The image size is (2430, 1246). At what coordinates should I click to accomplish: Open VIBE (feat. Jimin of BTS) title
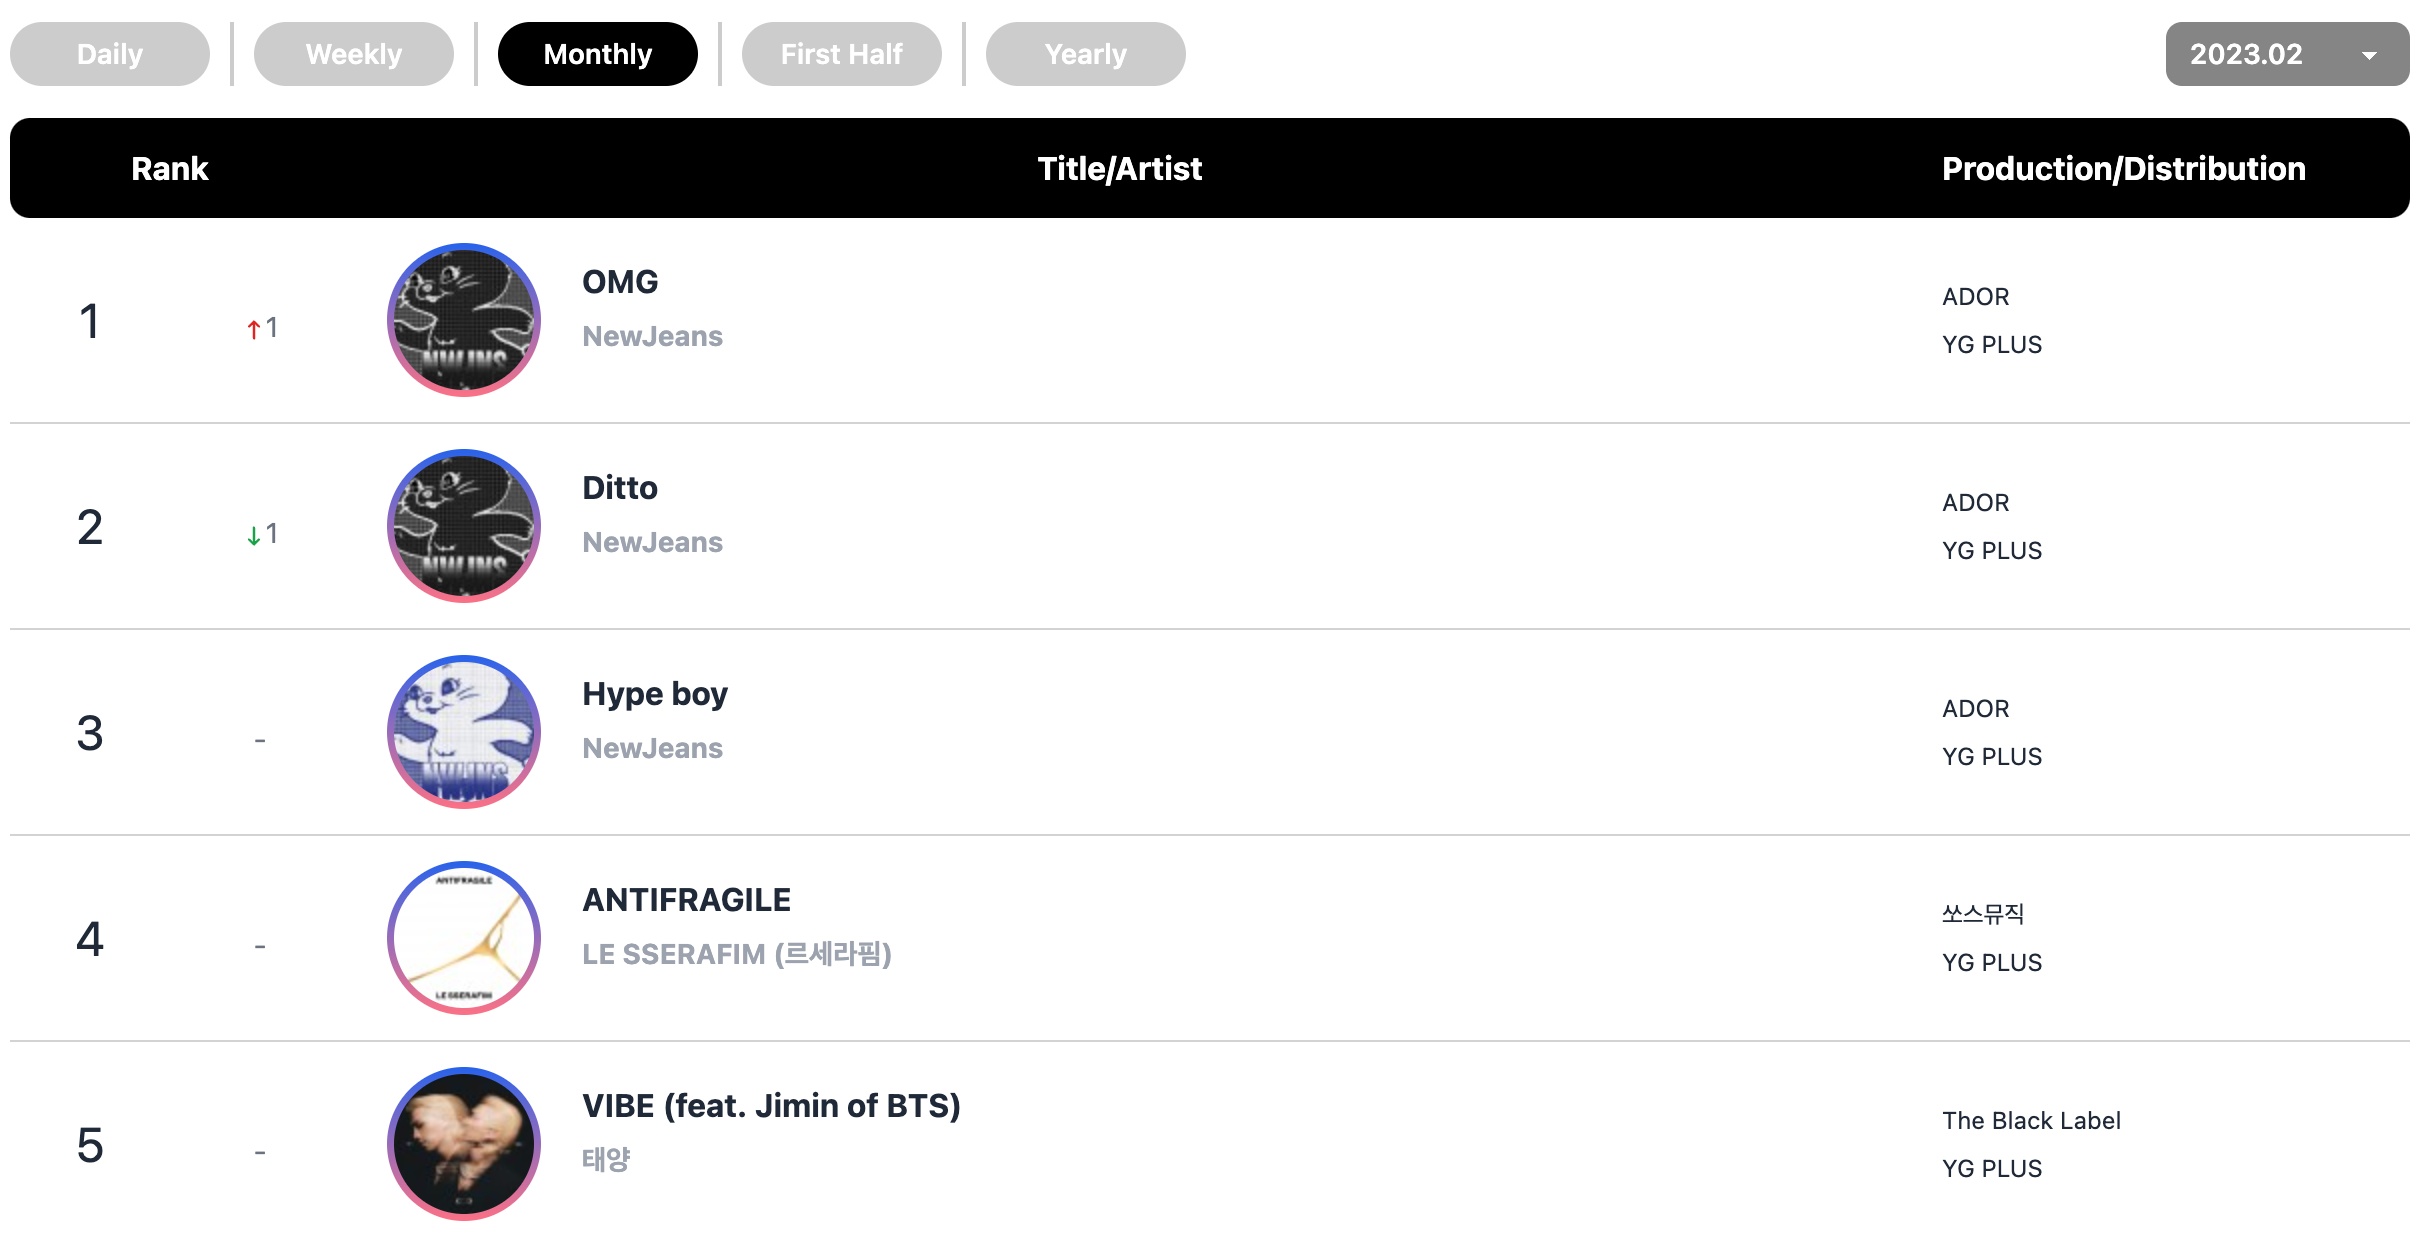(x=771, y=1106)
